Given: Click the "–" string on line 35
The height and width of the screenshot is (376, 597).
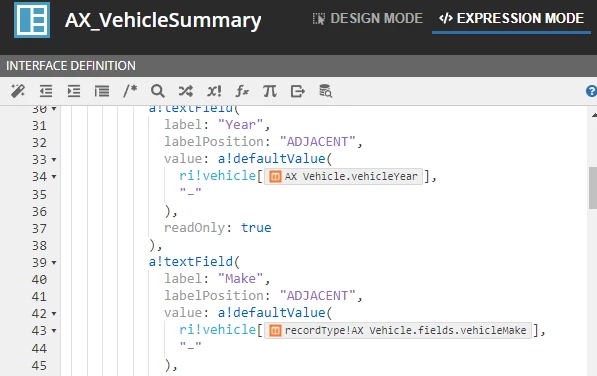Looking at the screenshot, I should 190,191.
